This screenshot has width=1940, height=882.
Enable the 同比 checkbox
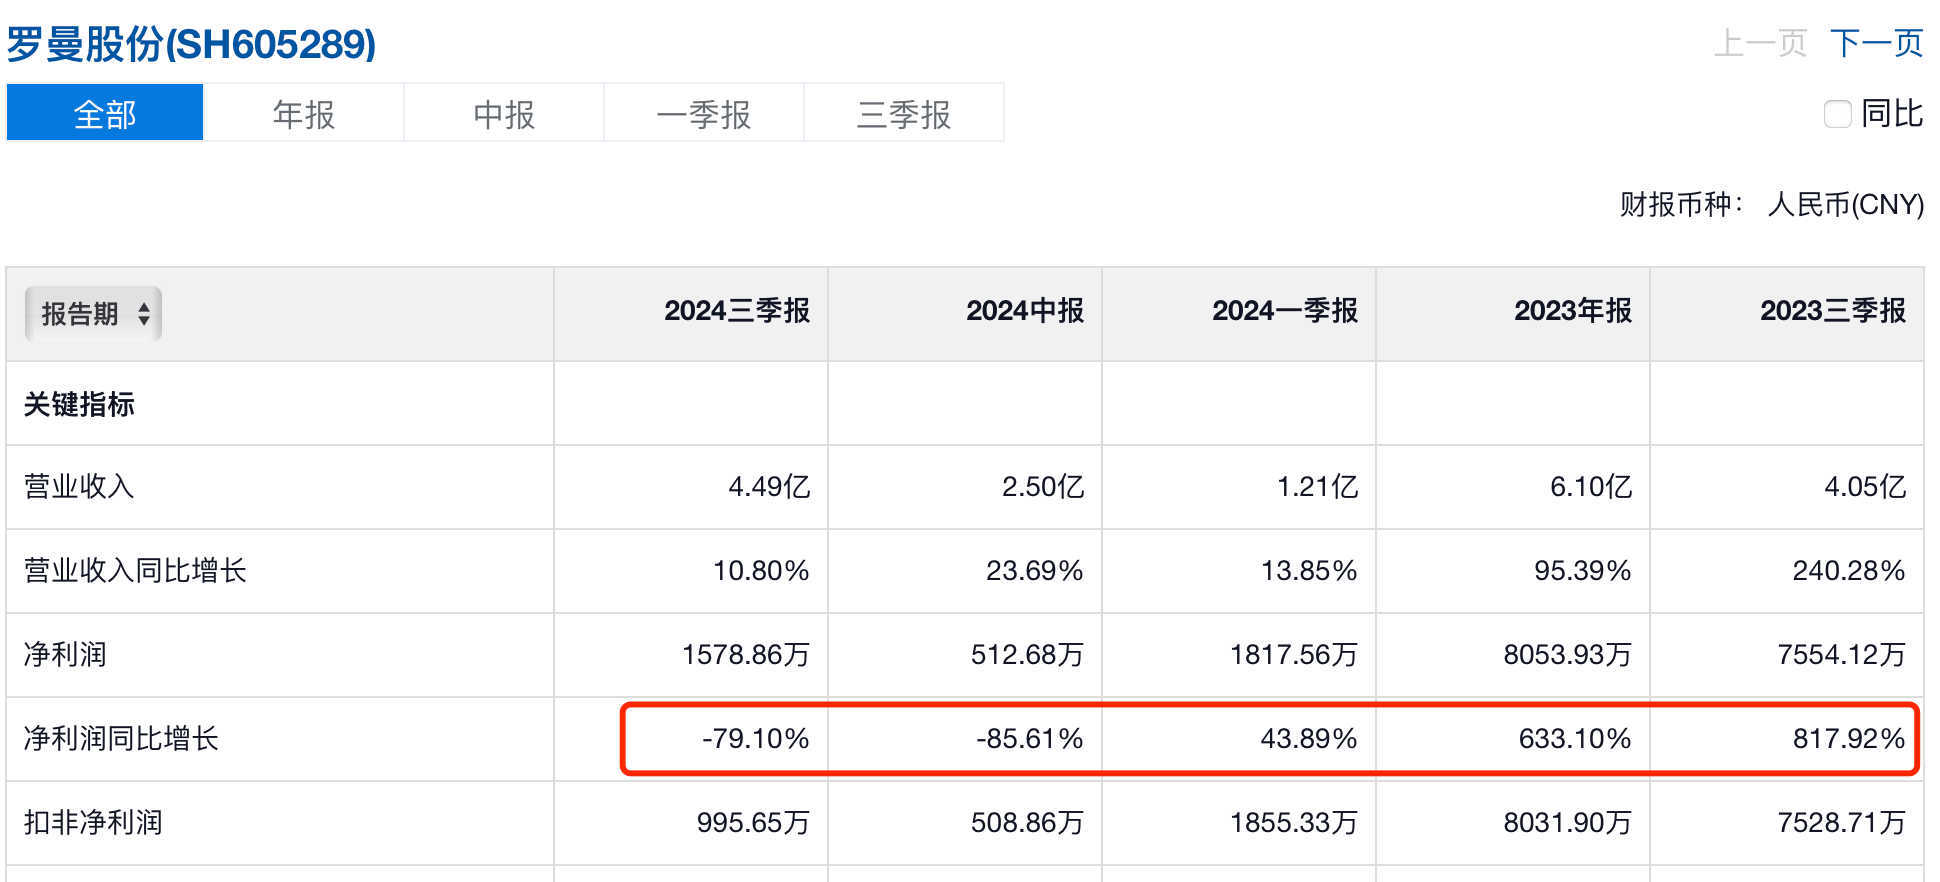(x=1837, y=114)
